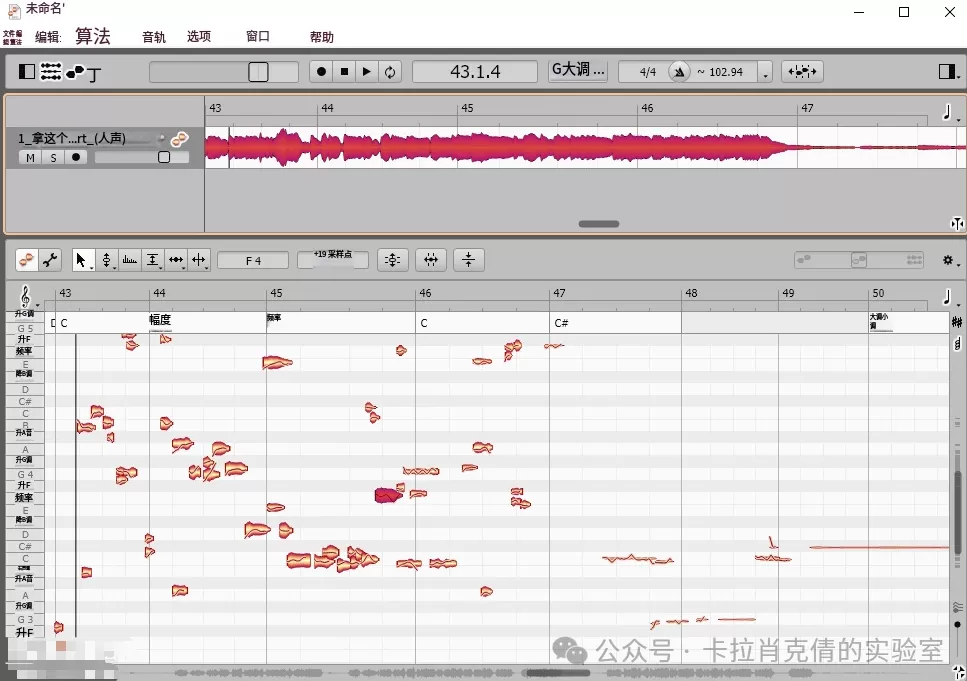The width and height of the screenshot is (967, 681).
Task: Open the quantize time macro
Action: pyautogui.click(x=431, y=260)
